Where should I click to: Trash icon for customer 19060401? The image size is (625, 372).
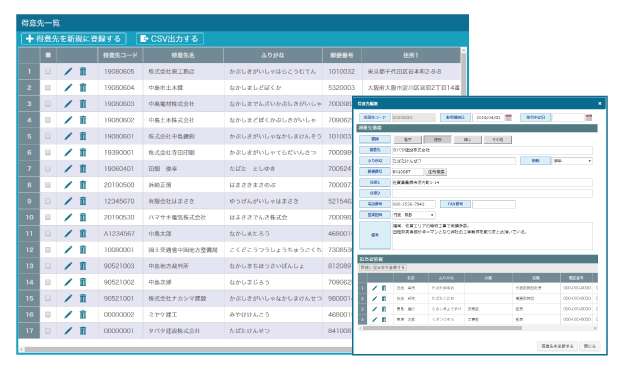83,169
